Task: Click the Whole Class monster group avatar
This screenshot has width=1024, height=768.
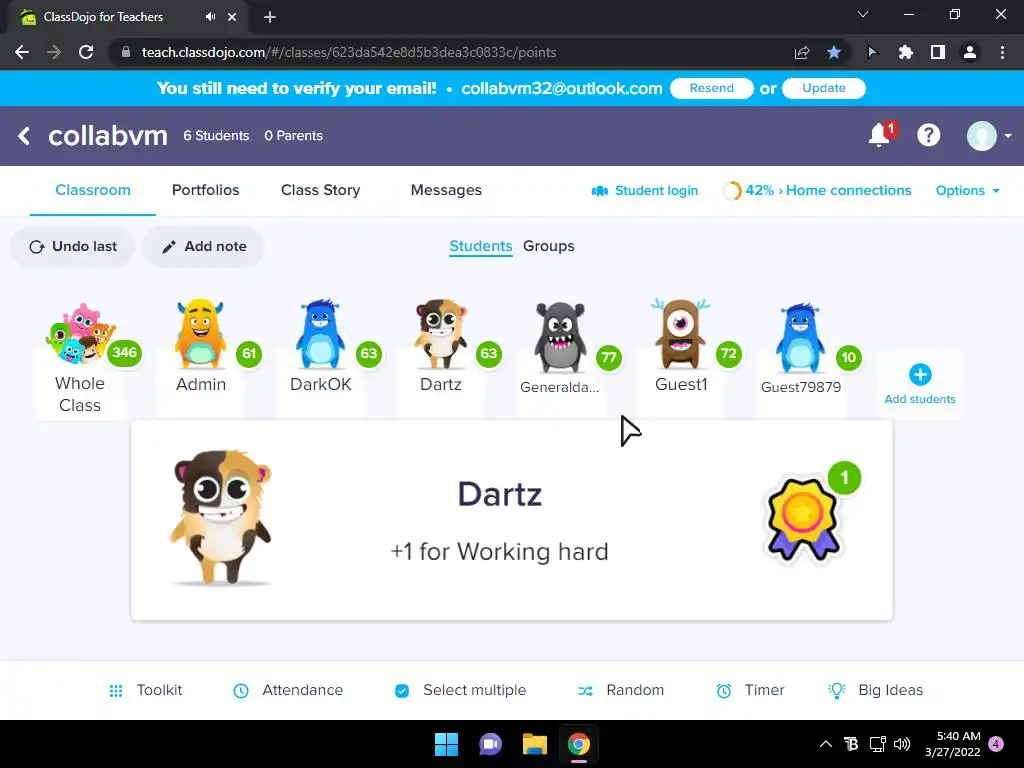Action: (80, 333)
